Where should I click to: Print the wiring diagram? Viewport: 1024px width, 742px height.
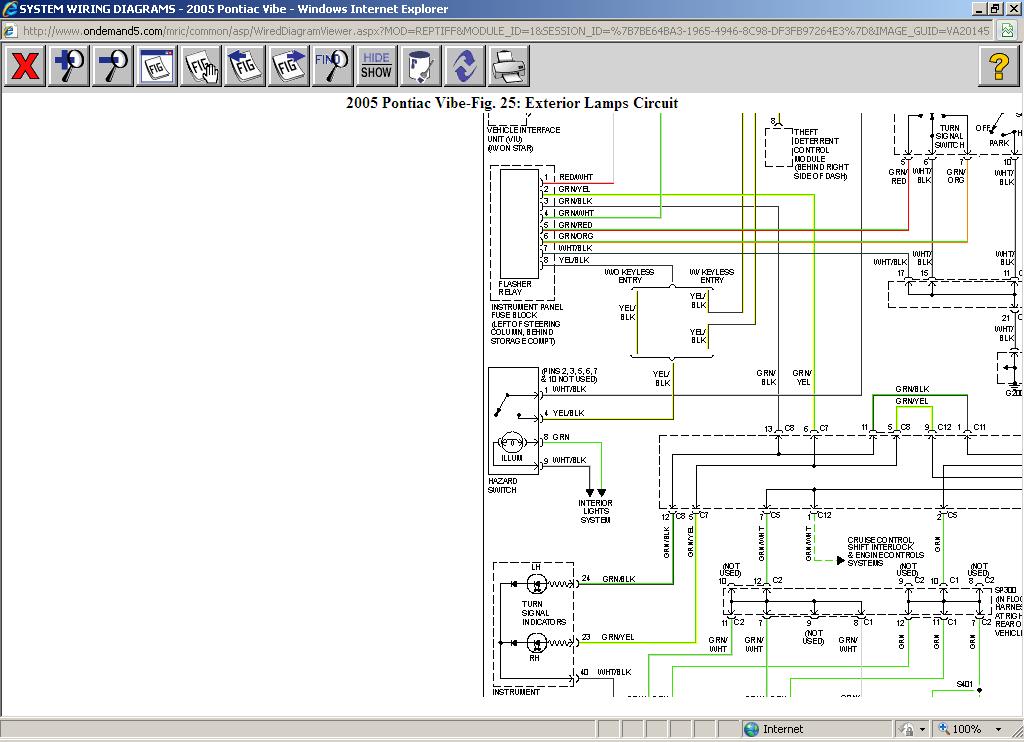[509, 67]
